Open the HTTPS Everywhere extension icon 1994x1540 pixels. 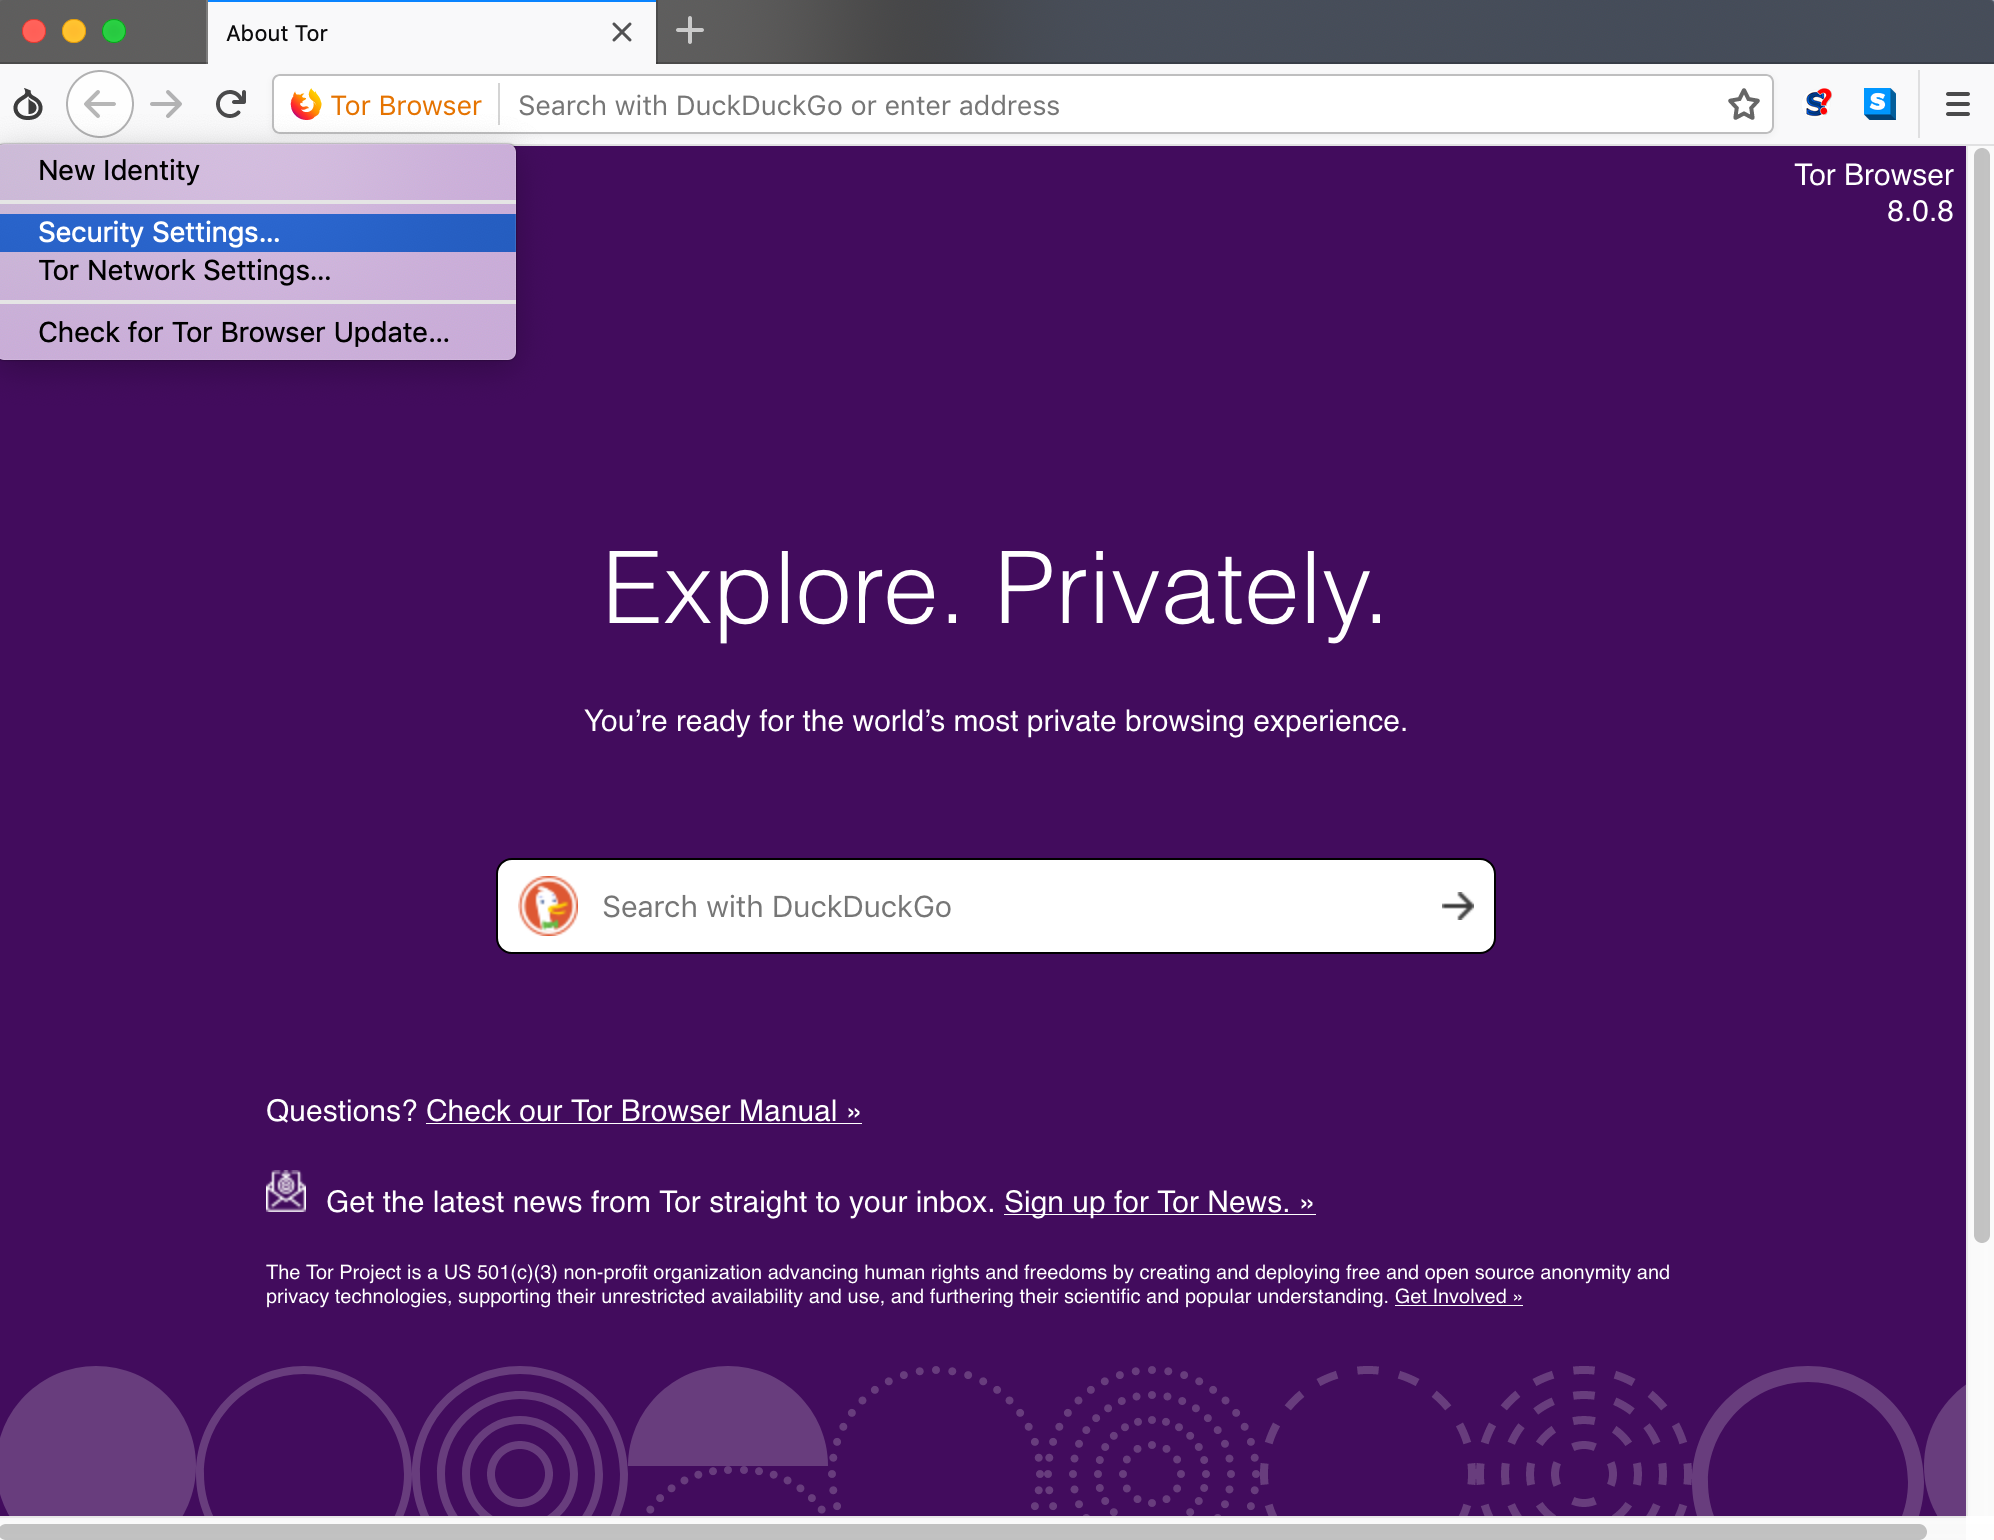pos(1879,104)
